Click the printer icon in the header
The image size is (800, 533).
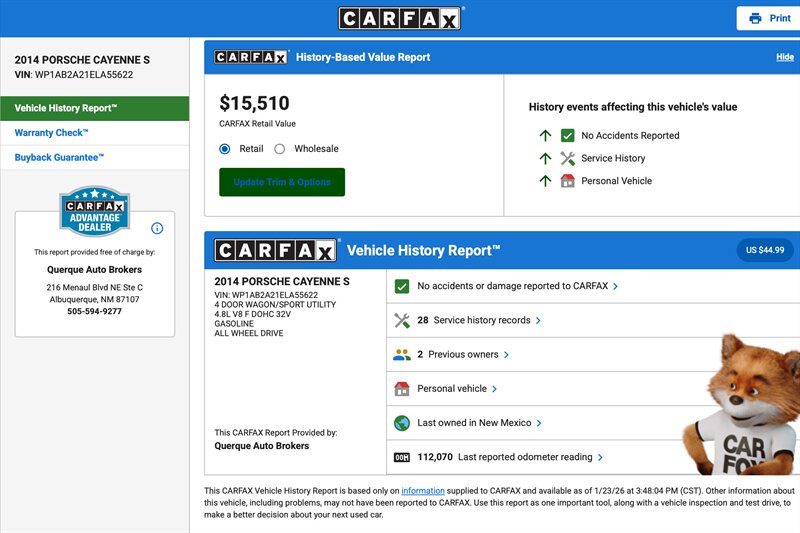pos(755,18)
